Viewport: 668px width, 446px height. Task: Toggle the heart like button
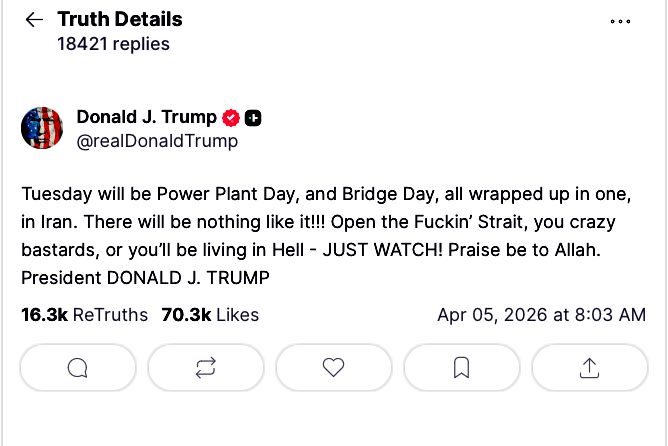334,368
